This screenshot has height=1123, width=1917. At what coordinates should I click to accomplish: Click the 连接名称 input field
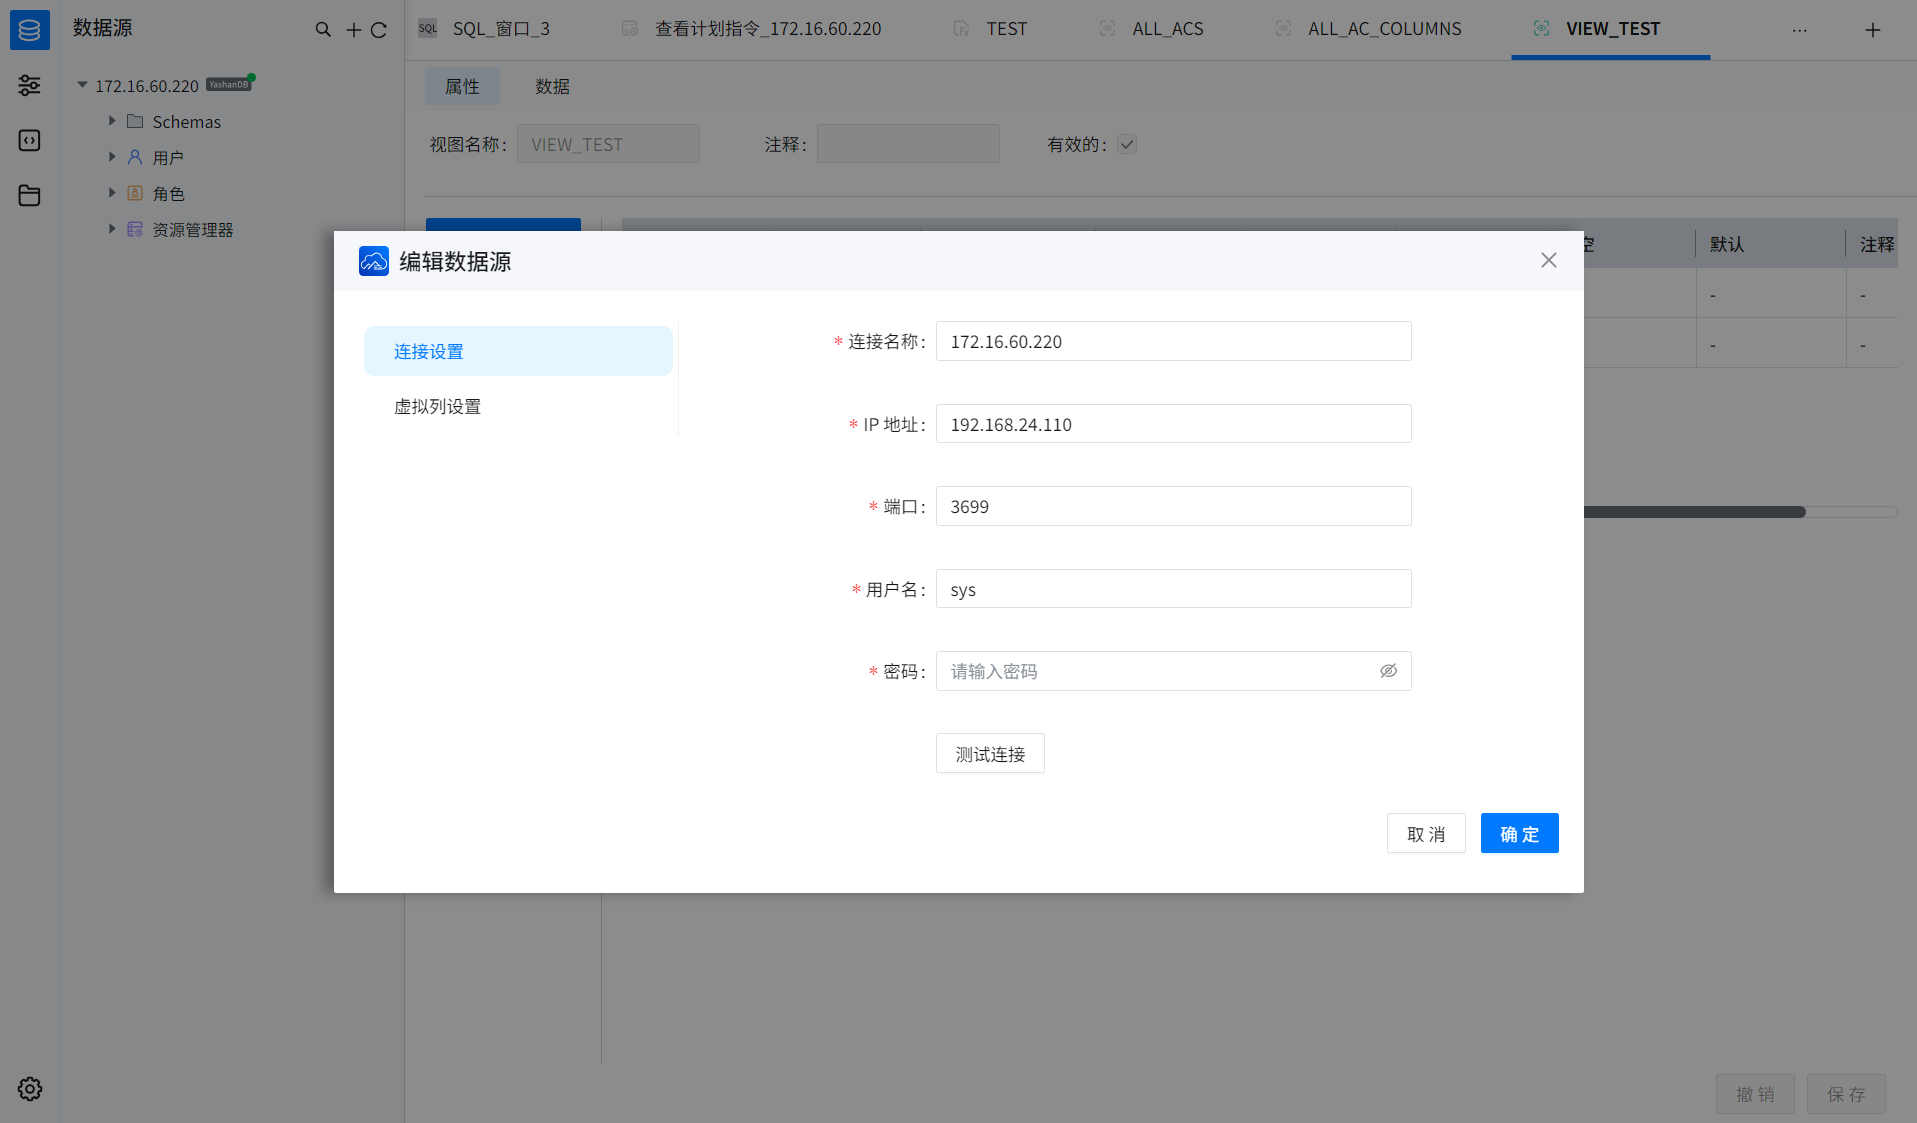[x=1173, y=341]
